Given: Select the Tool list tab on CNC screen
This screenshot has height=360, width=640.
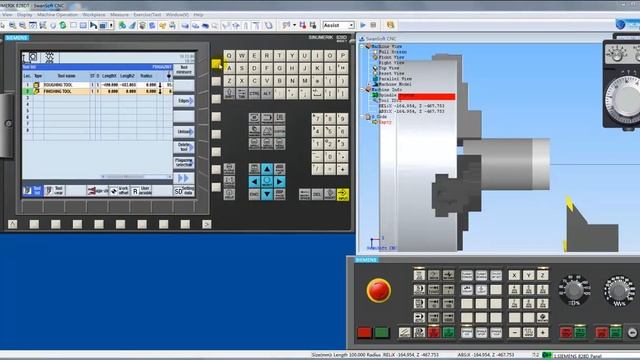Looking at the screenshot, I should click(x=33, y=191).
